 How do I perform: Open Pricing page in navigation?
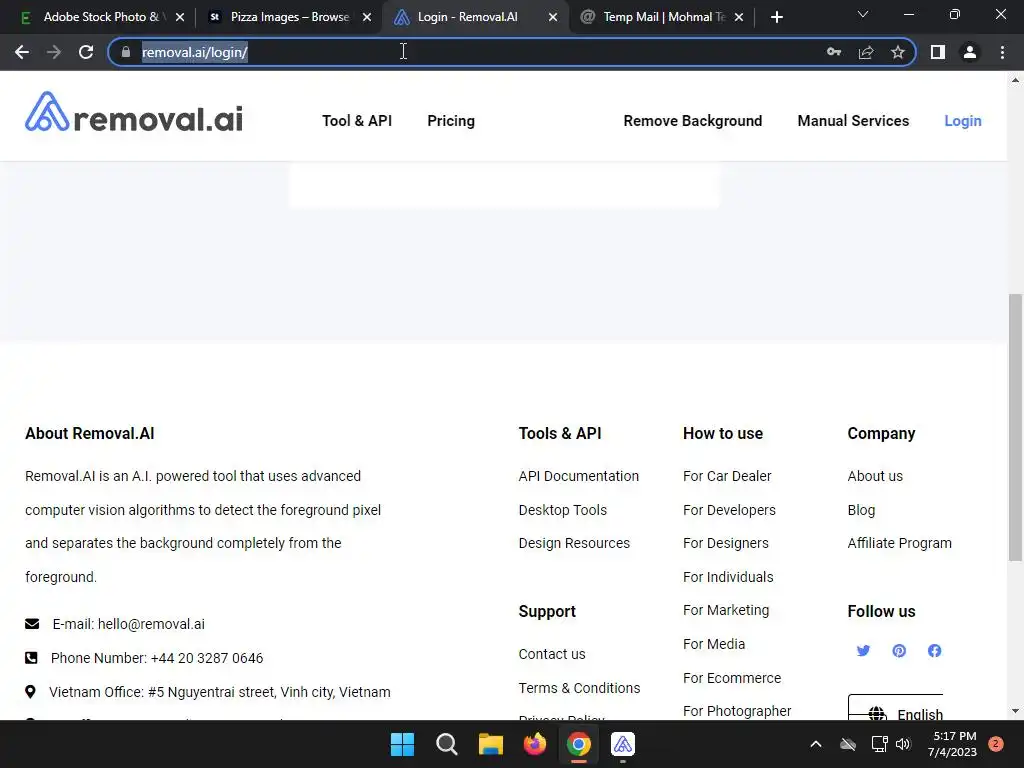click(451, 121)
